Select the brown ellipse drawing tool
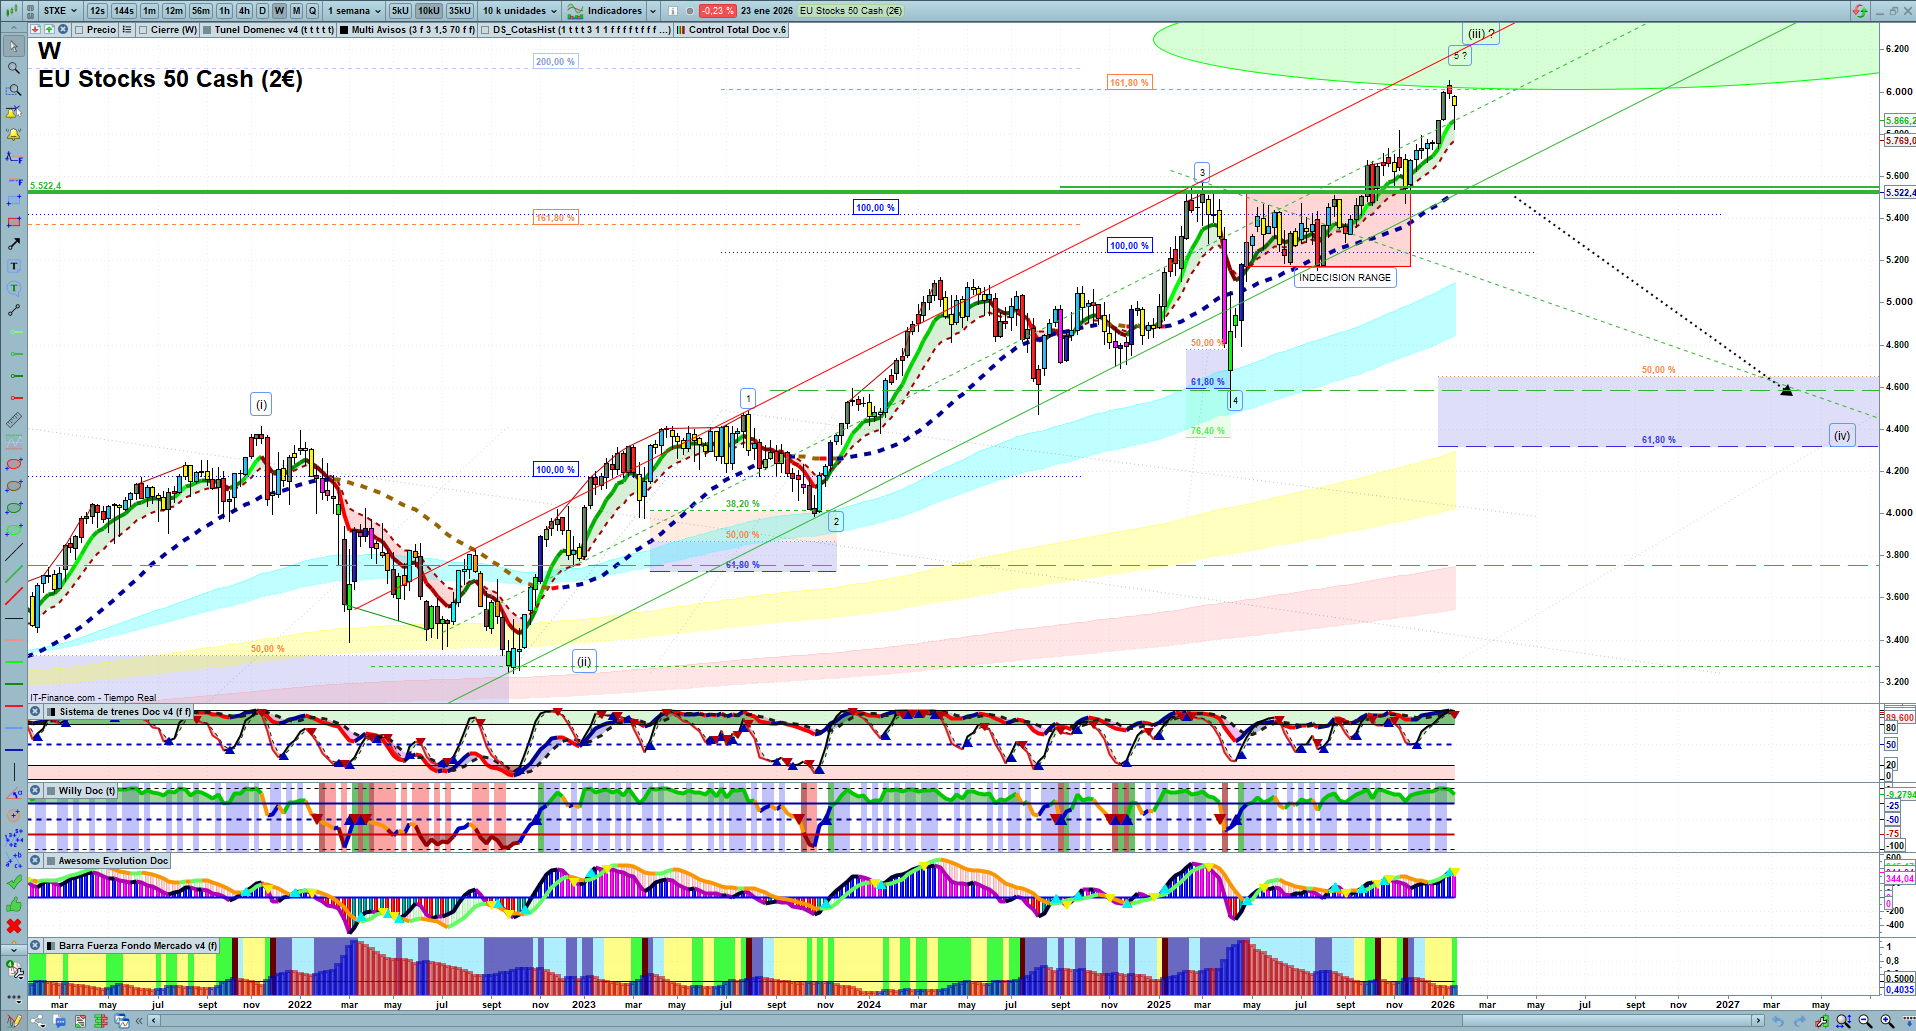Screen dimensions: 1916x1031 (14, 486)
